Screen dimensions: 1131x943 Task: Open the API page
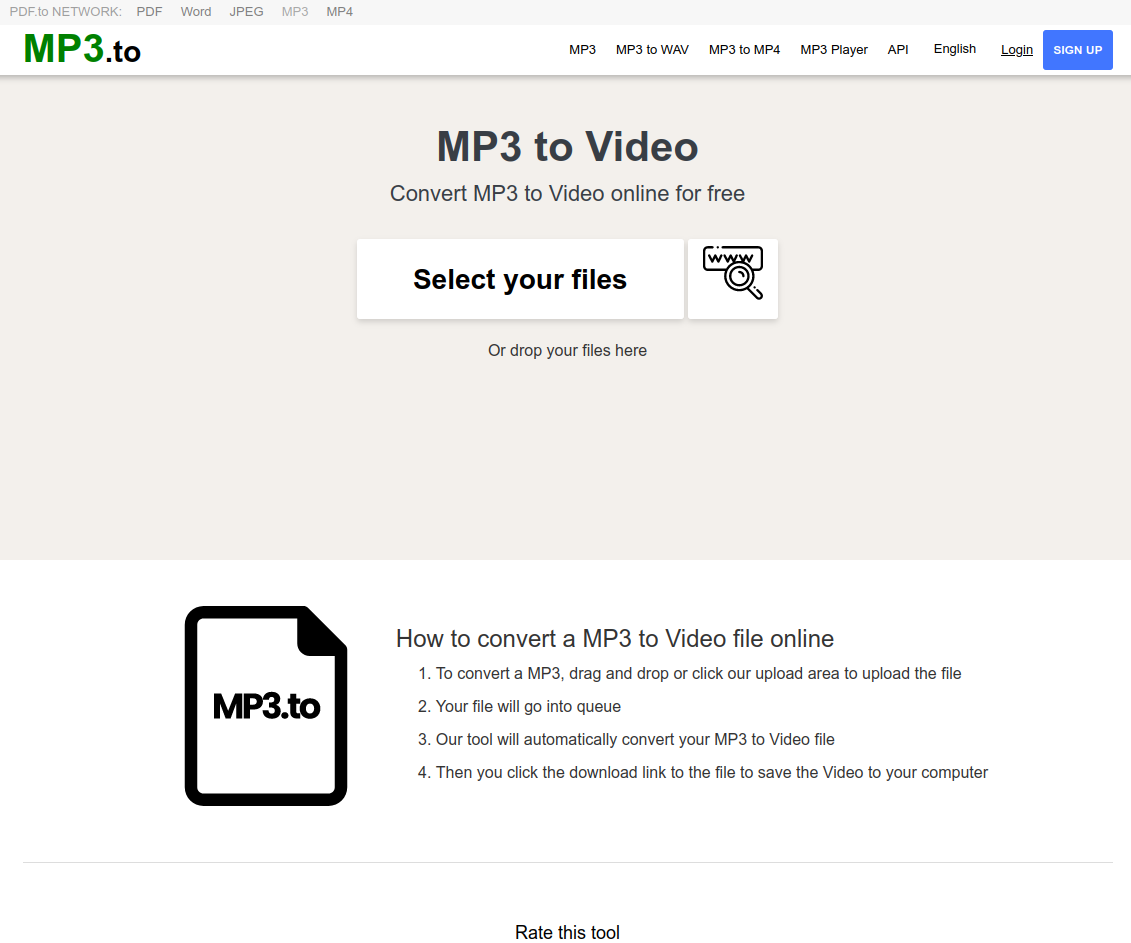click(x=897, y=49)
